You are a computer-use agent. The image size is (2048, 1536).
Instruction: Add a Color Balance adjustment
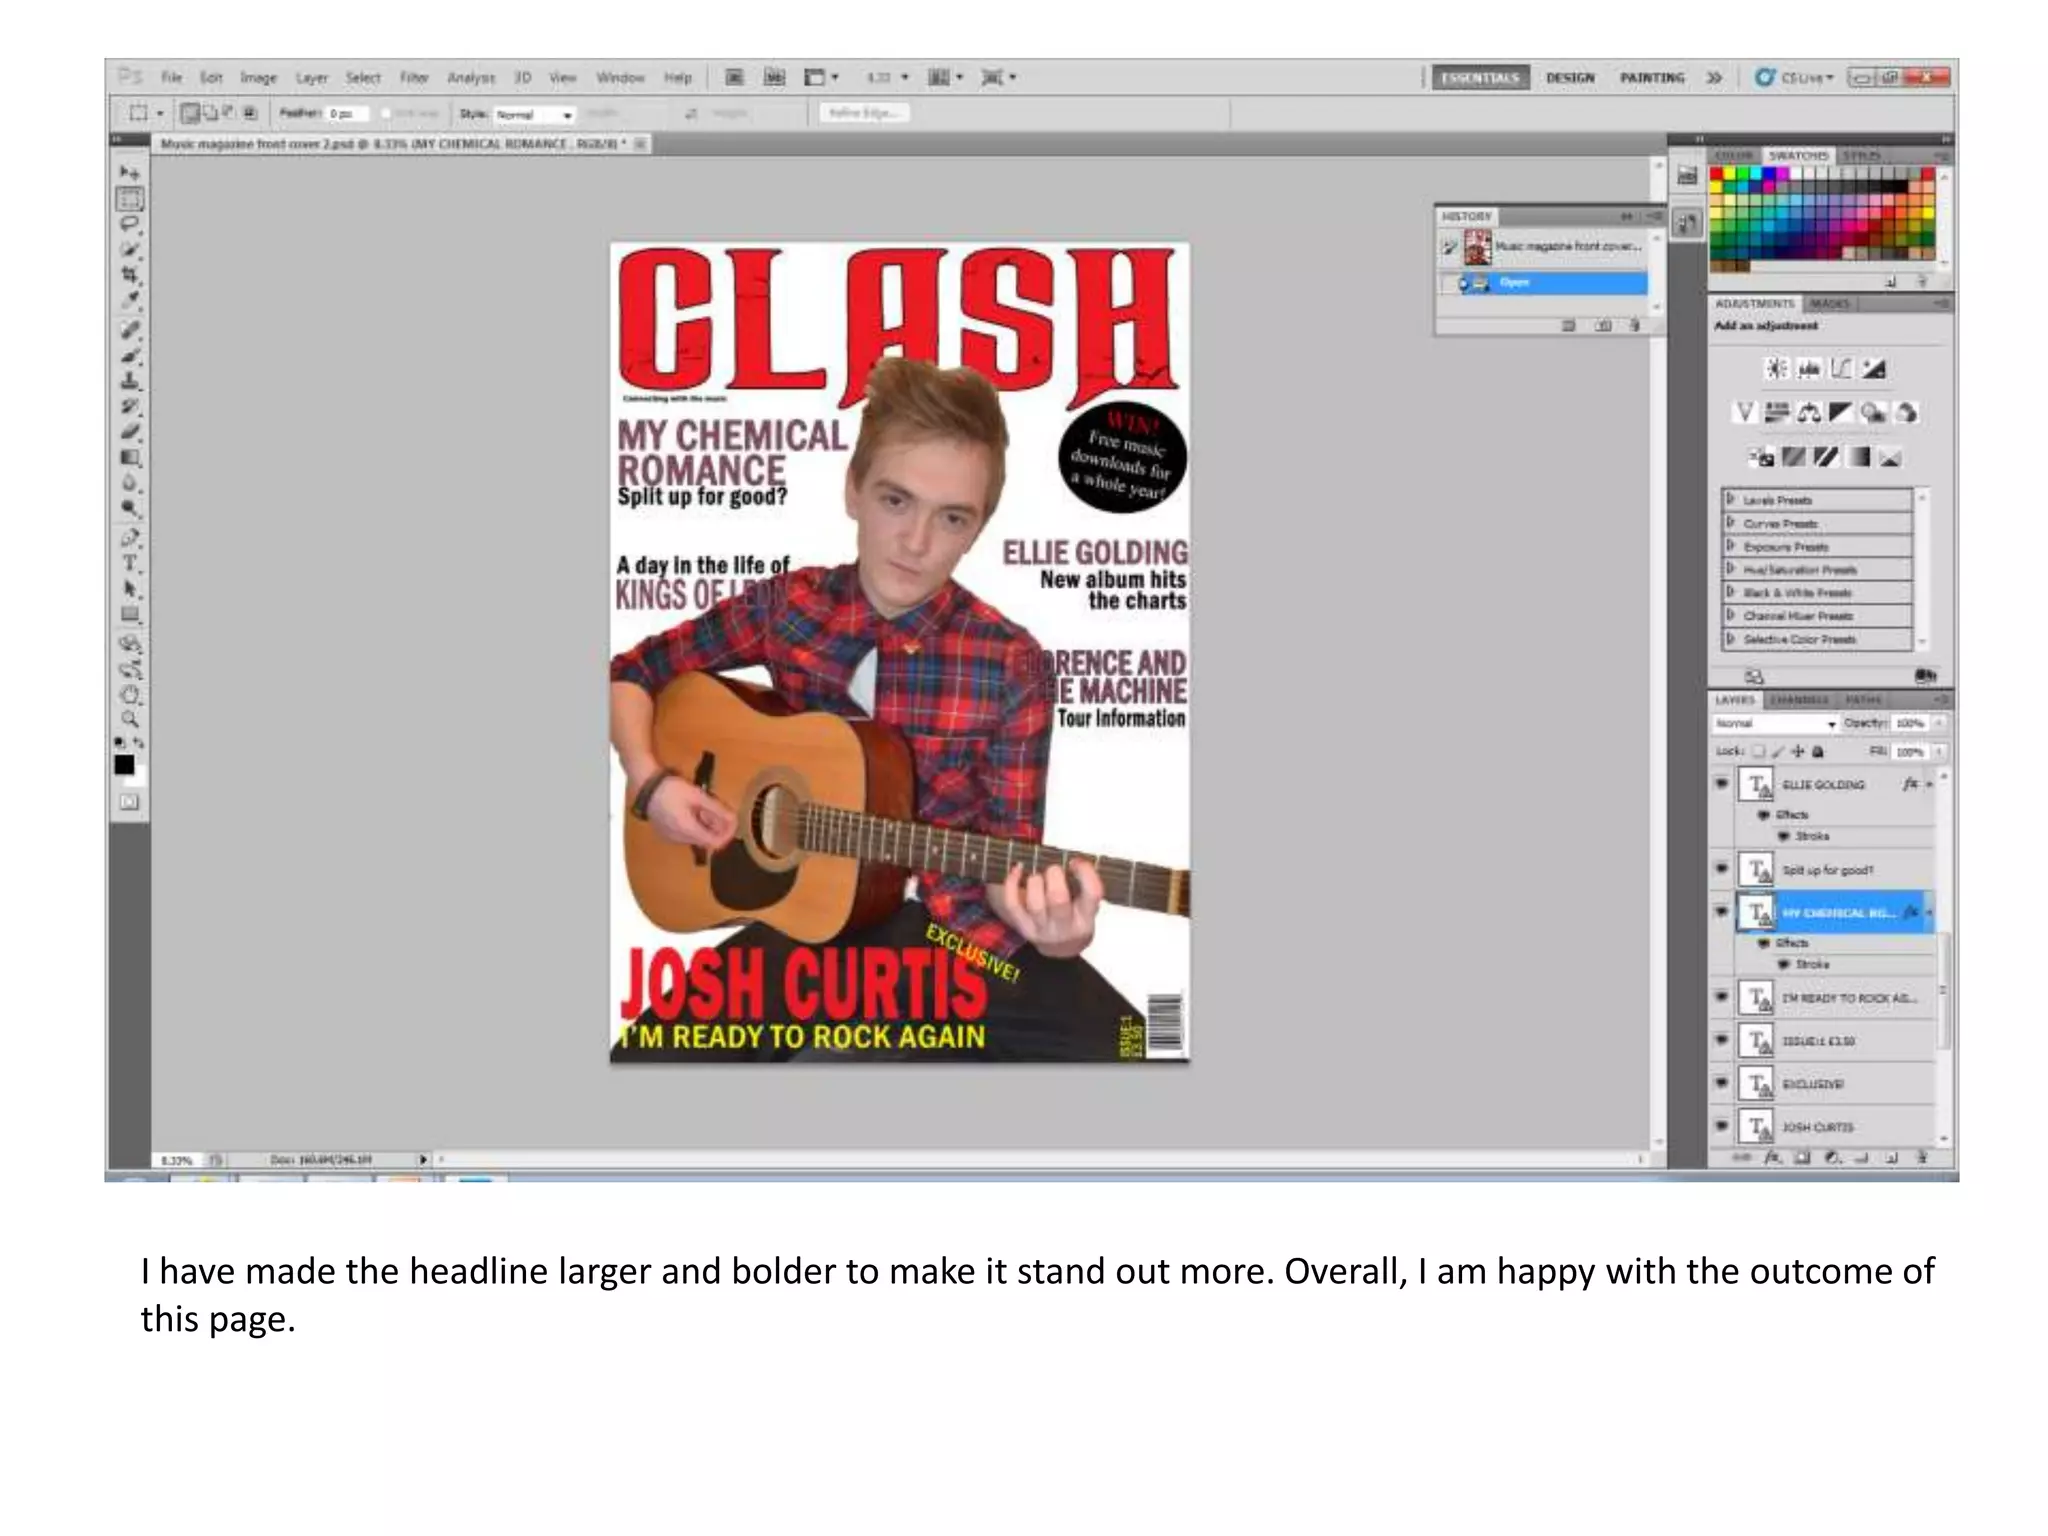coord(1809,412)
